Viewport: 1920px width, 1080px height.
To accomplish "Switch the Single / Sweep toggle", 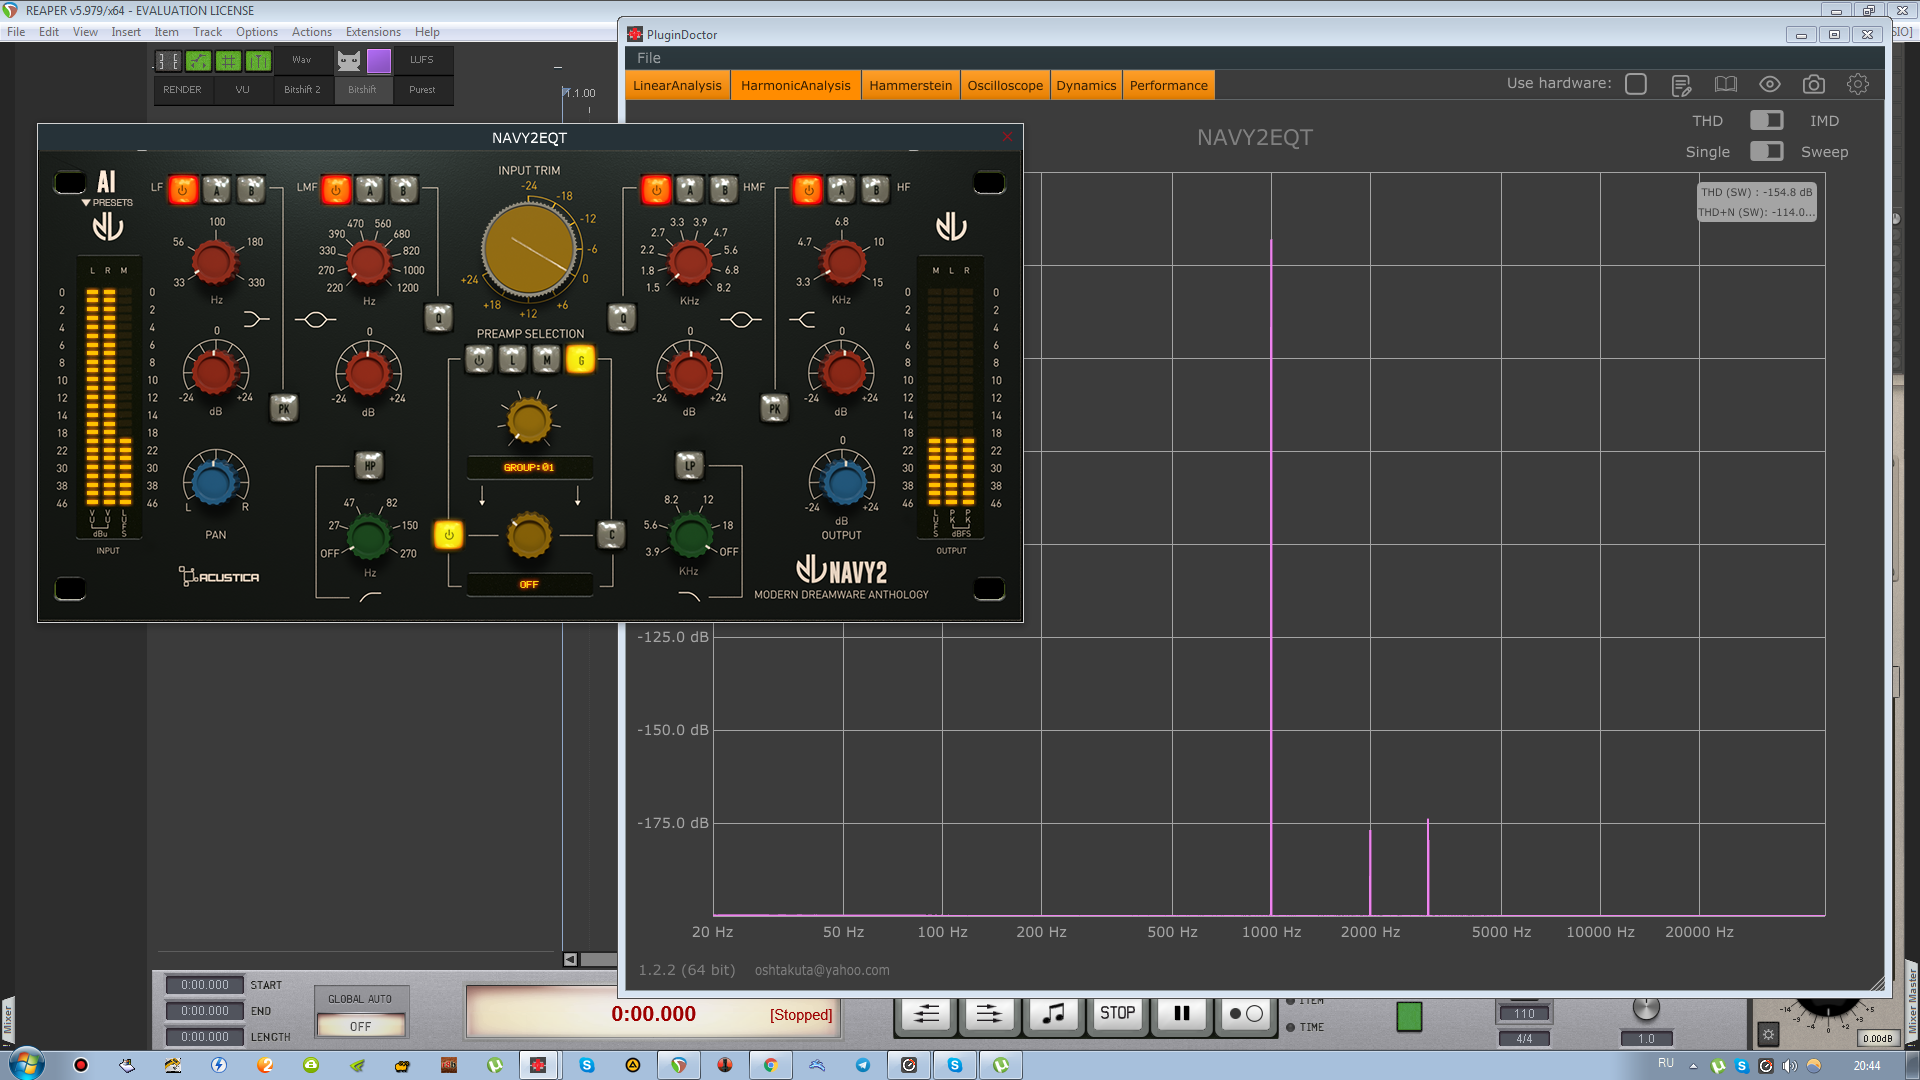I will (1766, 151).
